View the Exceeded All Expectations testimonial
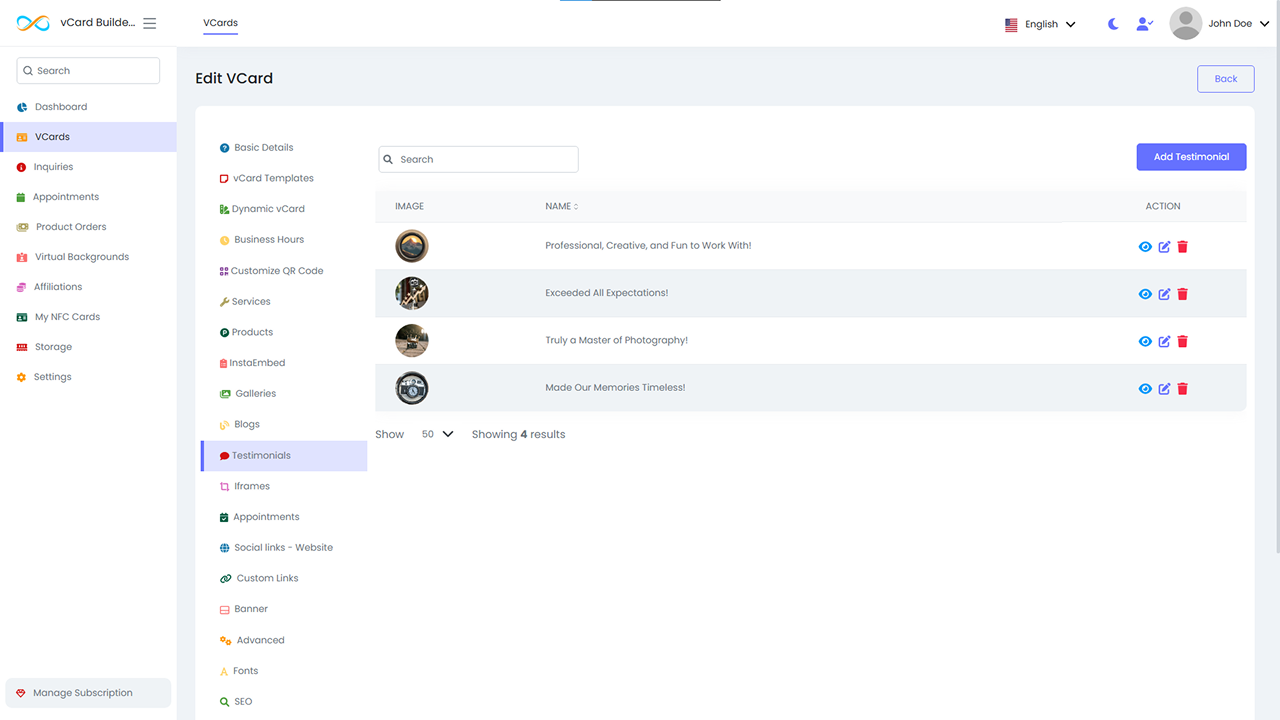Screen dimensions: 1280x720 tap(1145, 294)
